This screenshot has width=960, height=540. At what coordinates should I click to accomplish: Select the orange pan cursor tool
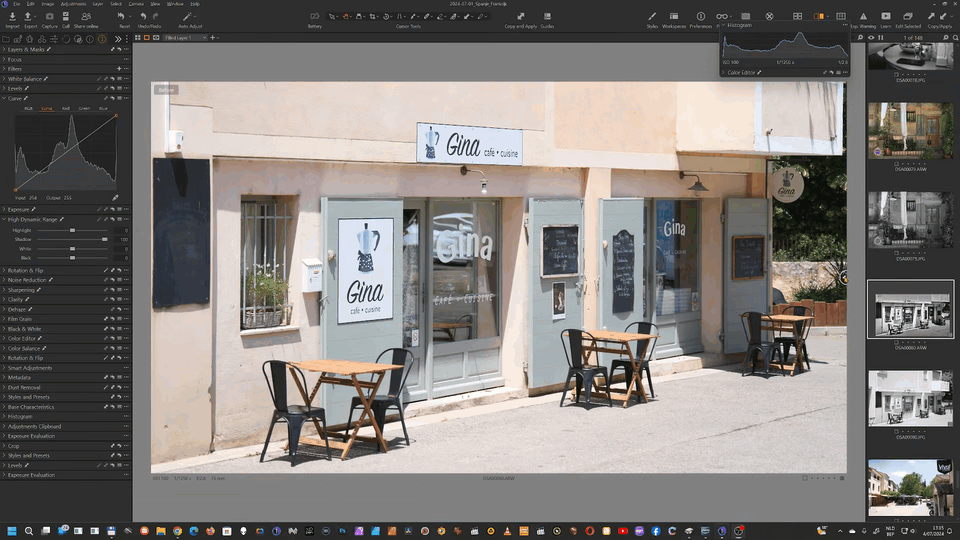[x=345, y=17]
